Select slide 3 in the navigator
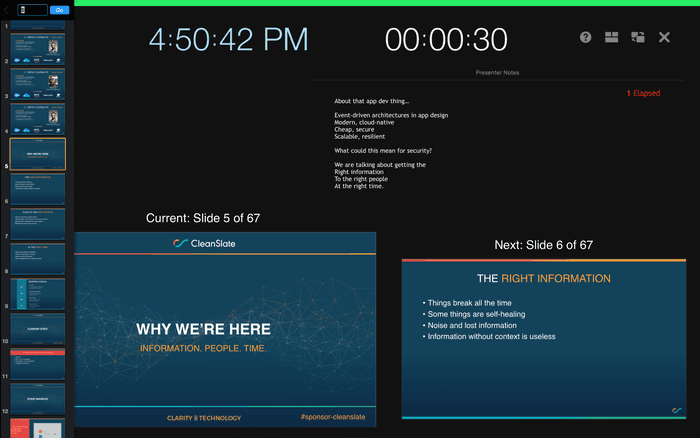Viewport: 700px width, 438px height. [38, 85]
